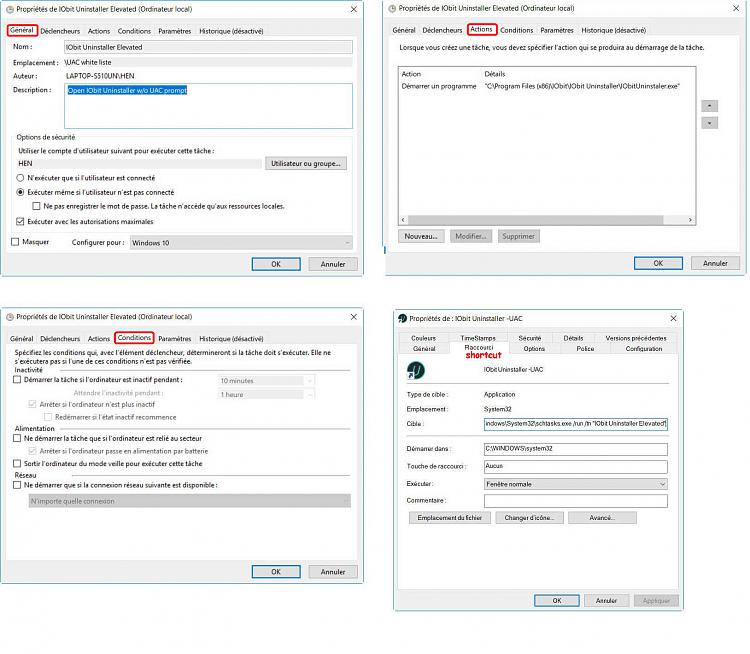Click the Détails column header in the actions list

tap(495, 74)
